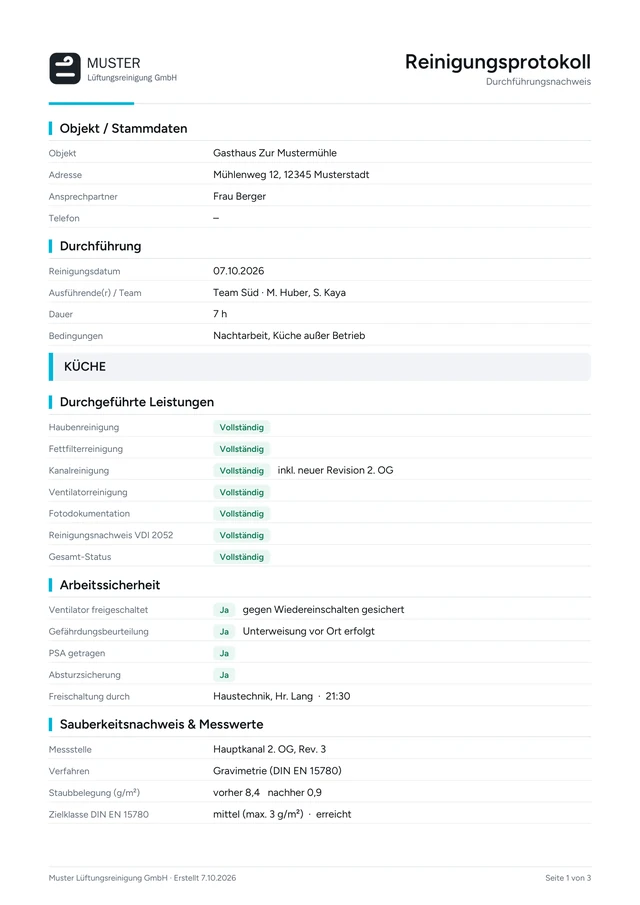
Task: Click the Objekt / Stammdaten heading
Action: (x=123, y=129)
